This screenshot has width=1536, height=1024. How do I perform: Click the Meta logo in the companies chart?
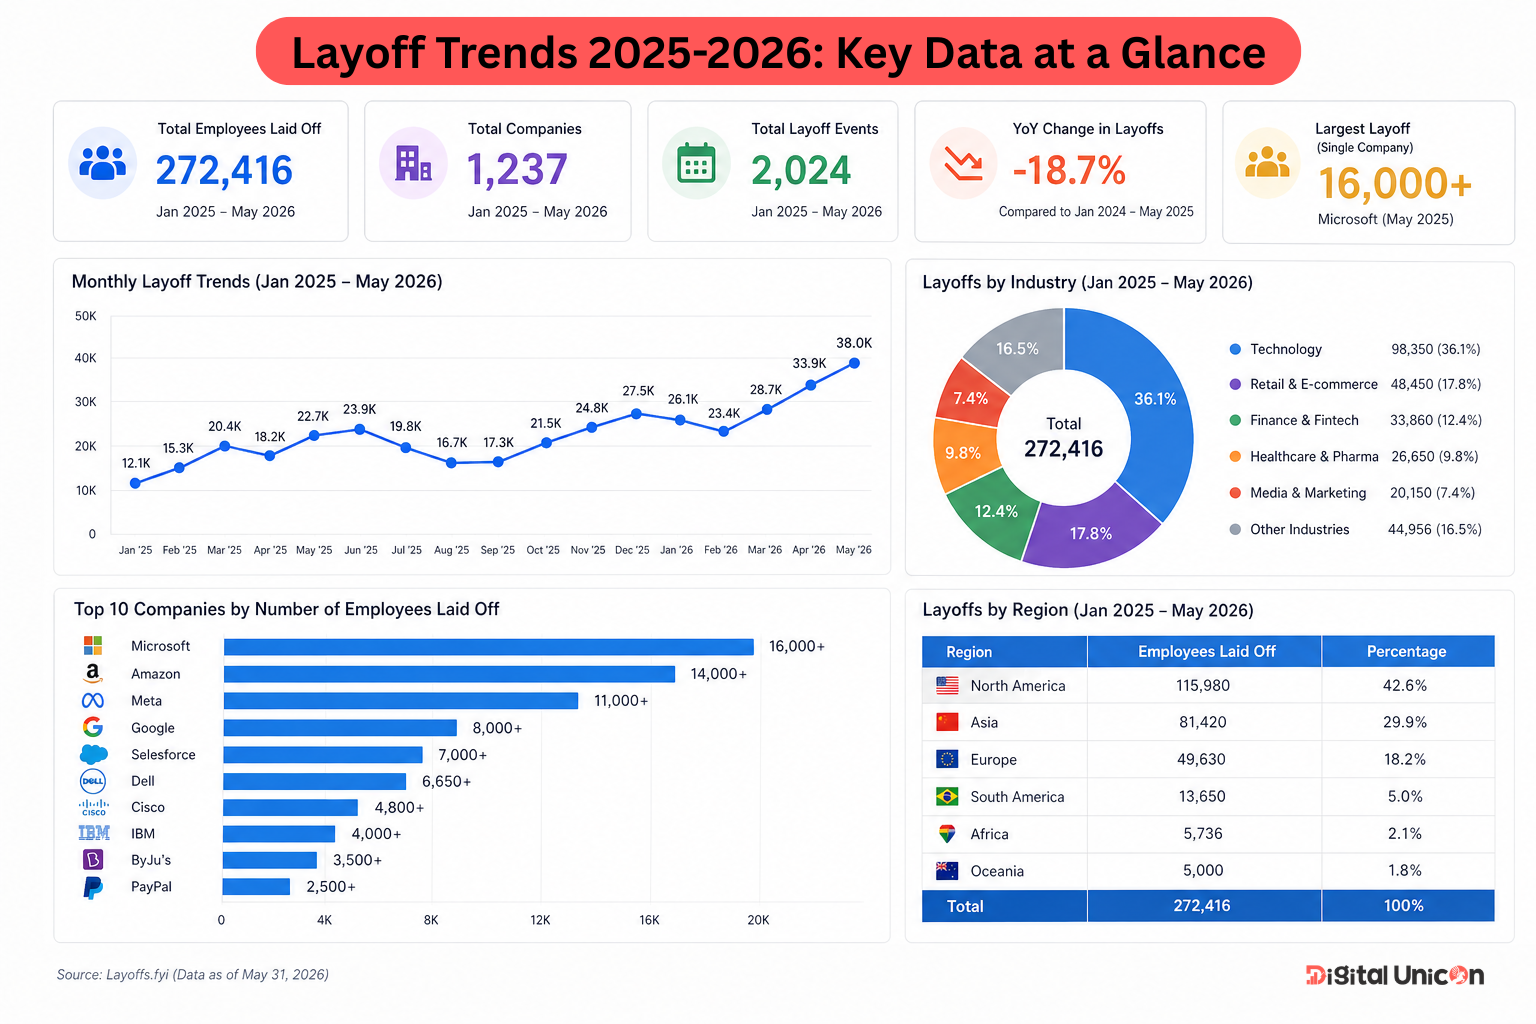click(x=93, y=701)
